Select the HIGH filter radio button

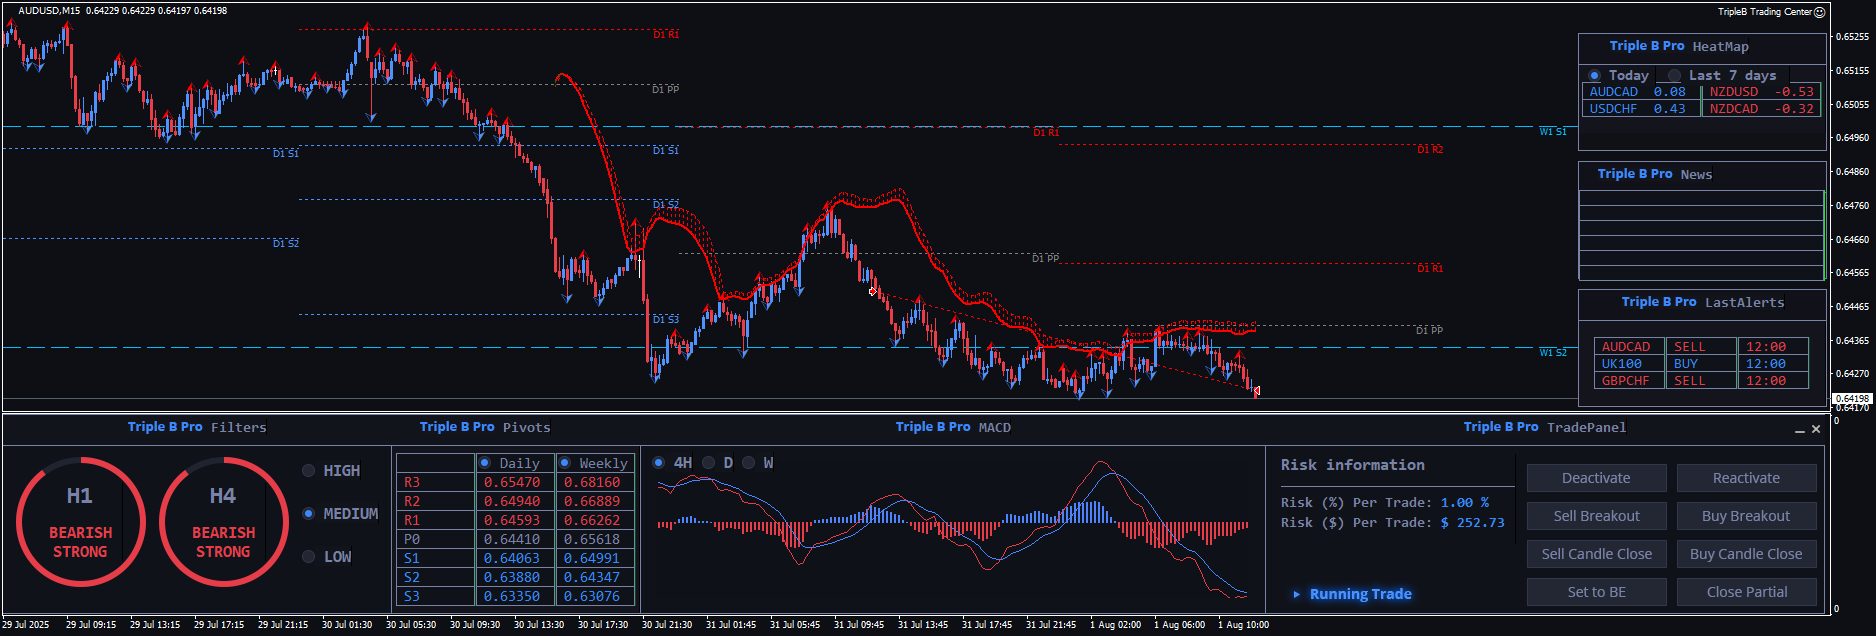[308, 471]
